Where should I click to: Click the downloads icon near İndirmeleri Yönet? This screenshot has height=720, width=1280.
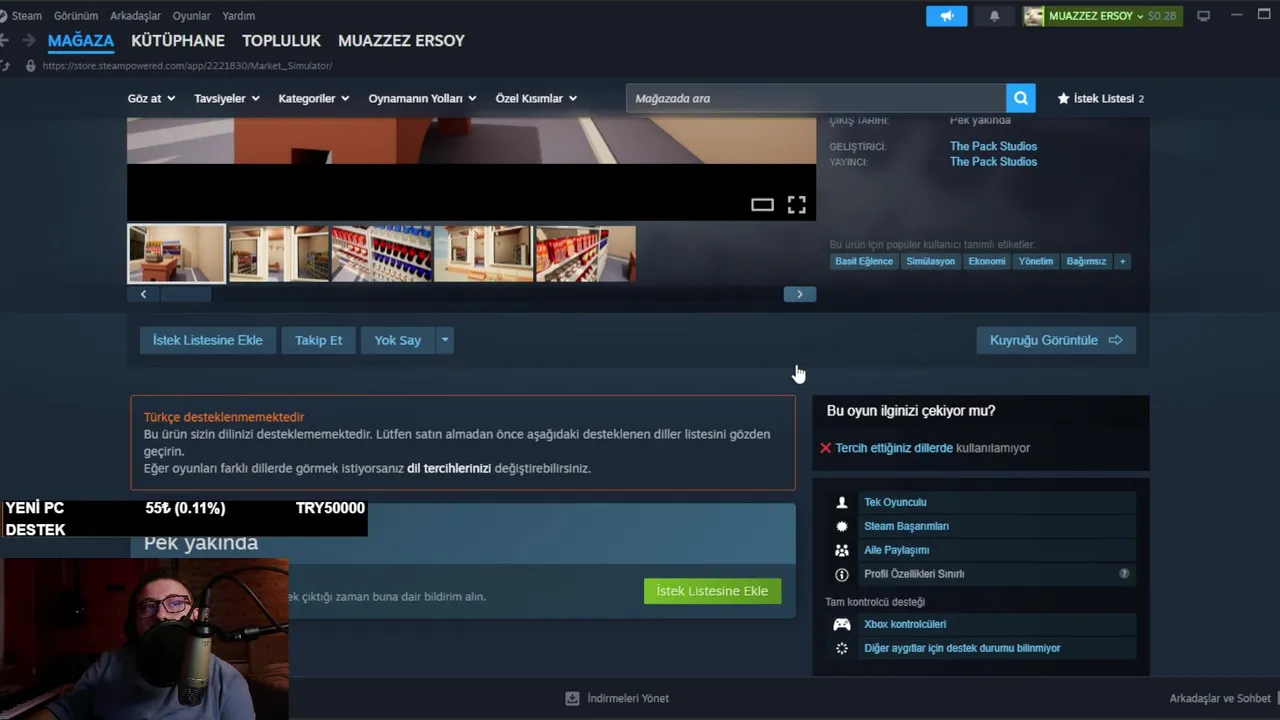coord(572,698)
